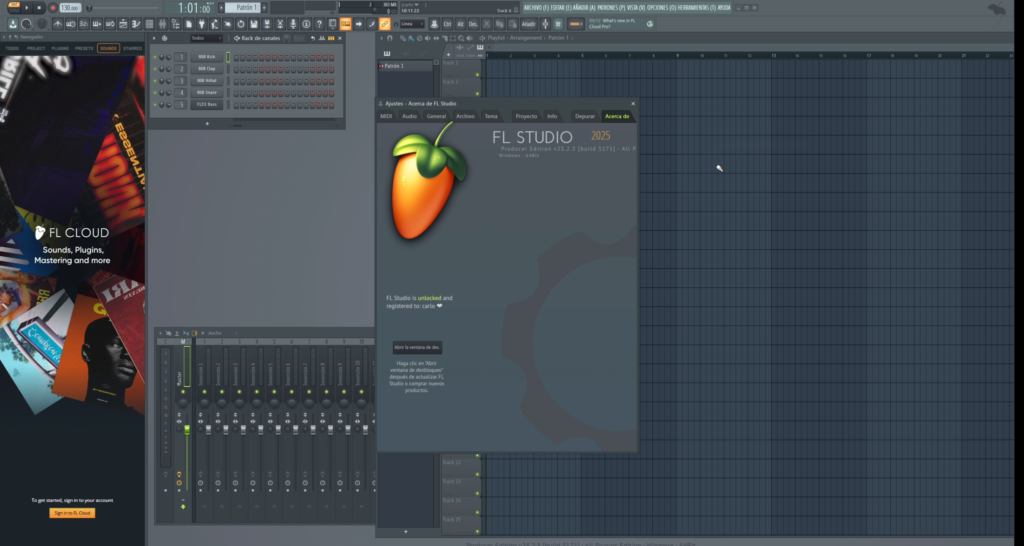Switch to the Audio tab in Ajustes
The image size is (1024, 546).
click(409, 116)
